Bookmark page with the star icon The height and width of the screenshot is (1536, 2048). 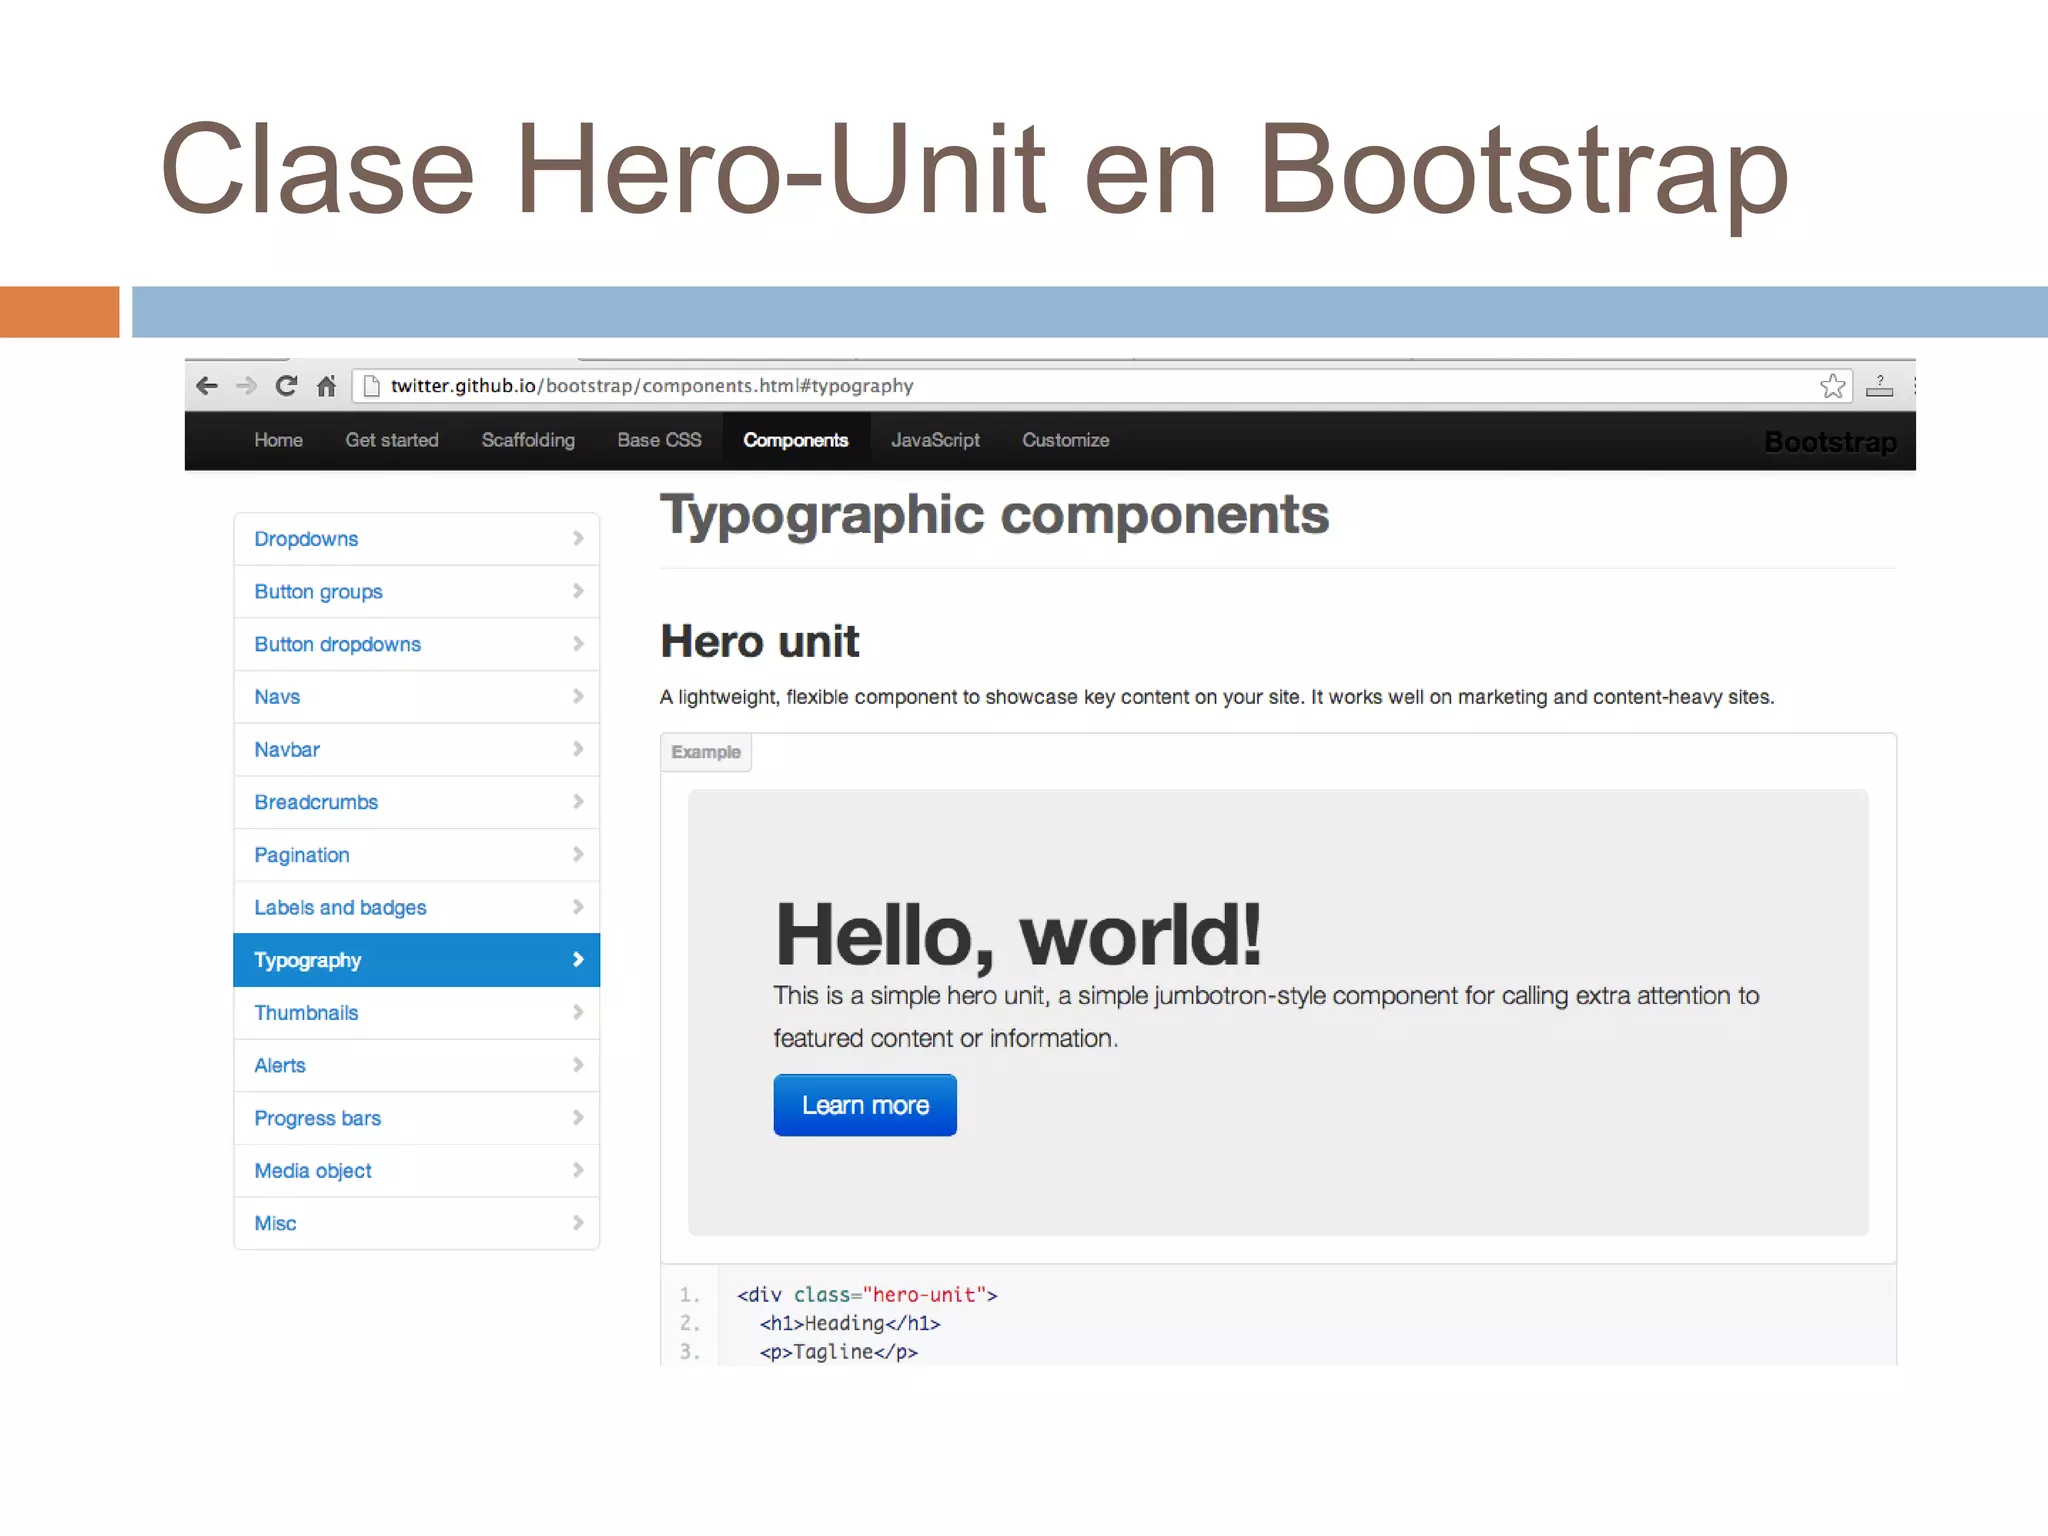tap(1832, 386)
